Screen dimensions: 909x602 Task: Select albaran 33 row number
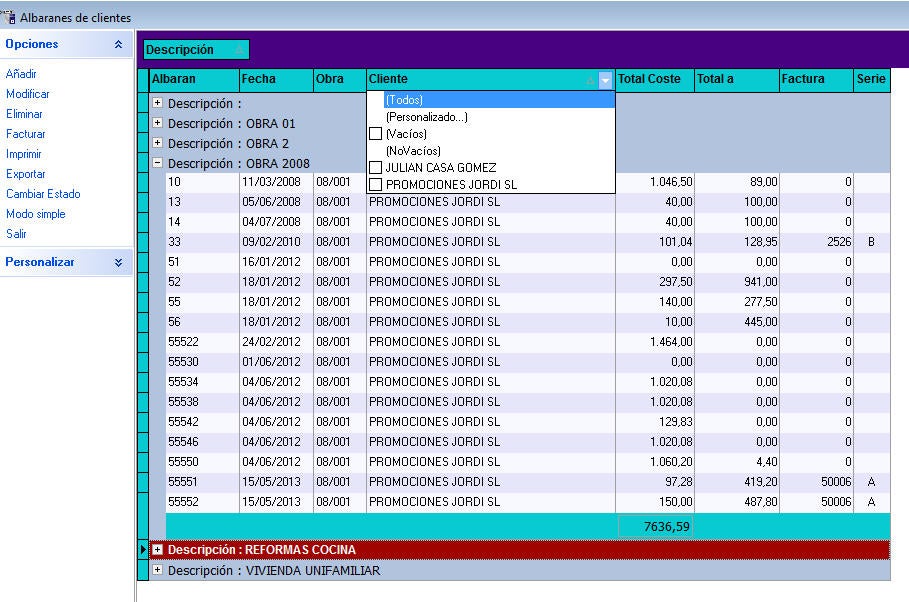click(202, 242)
